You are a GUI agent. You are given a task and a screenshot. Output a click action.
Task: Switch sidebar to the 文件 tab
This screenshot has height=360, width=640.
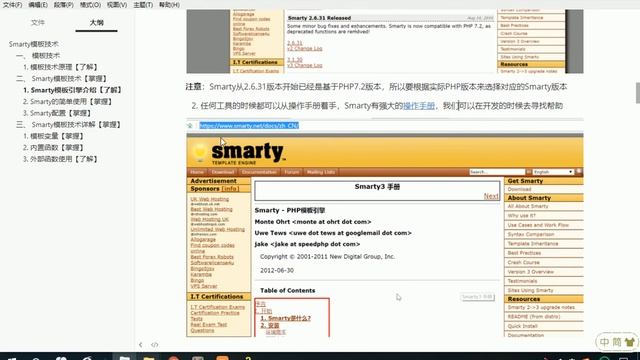(38, 22)
